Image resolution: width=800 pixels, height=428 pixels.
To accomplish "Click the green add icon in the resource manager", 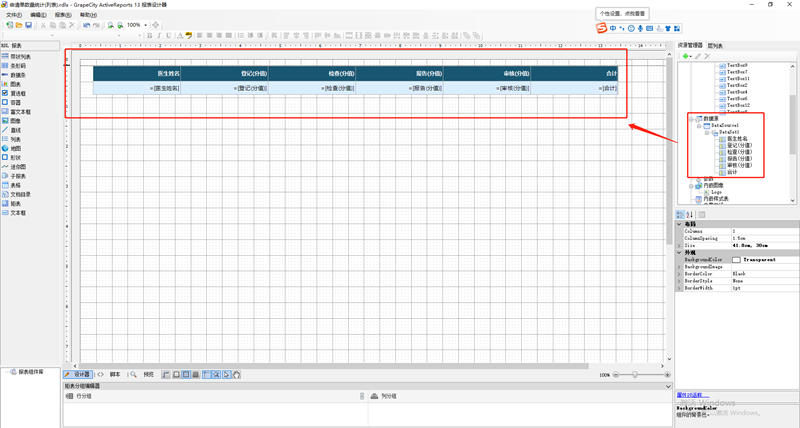I will pyautogui.click(x=685, y=56).
